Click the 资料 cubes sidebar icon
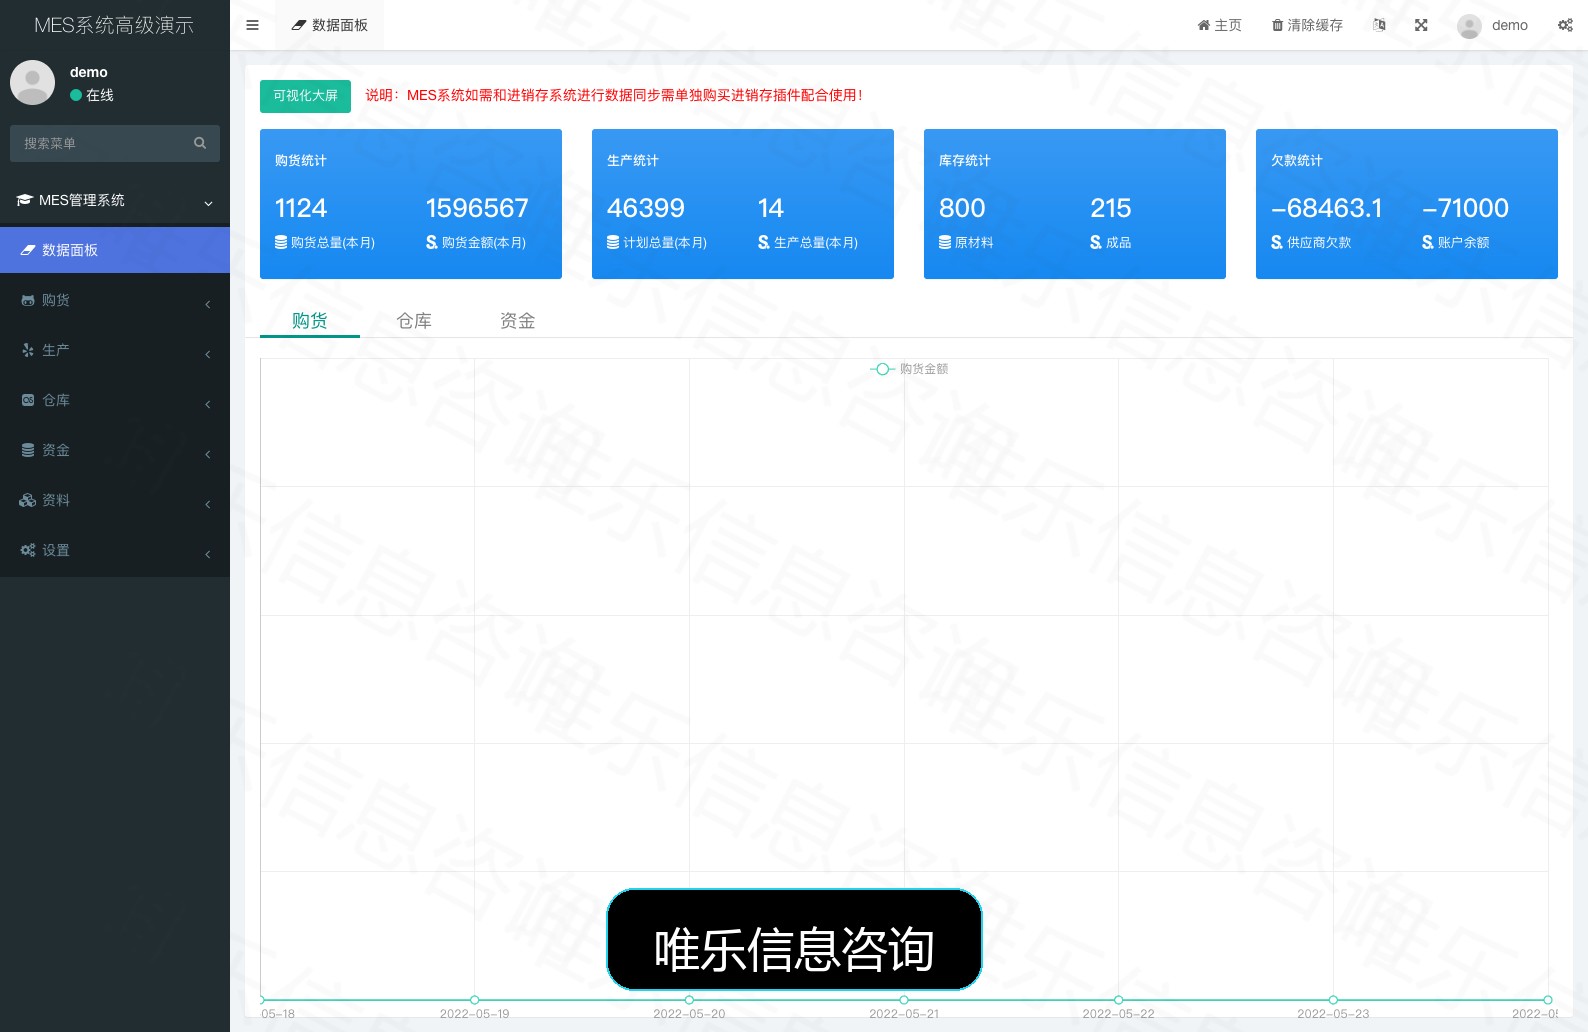 pos(28,500)
